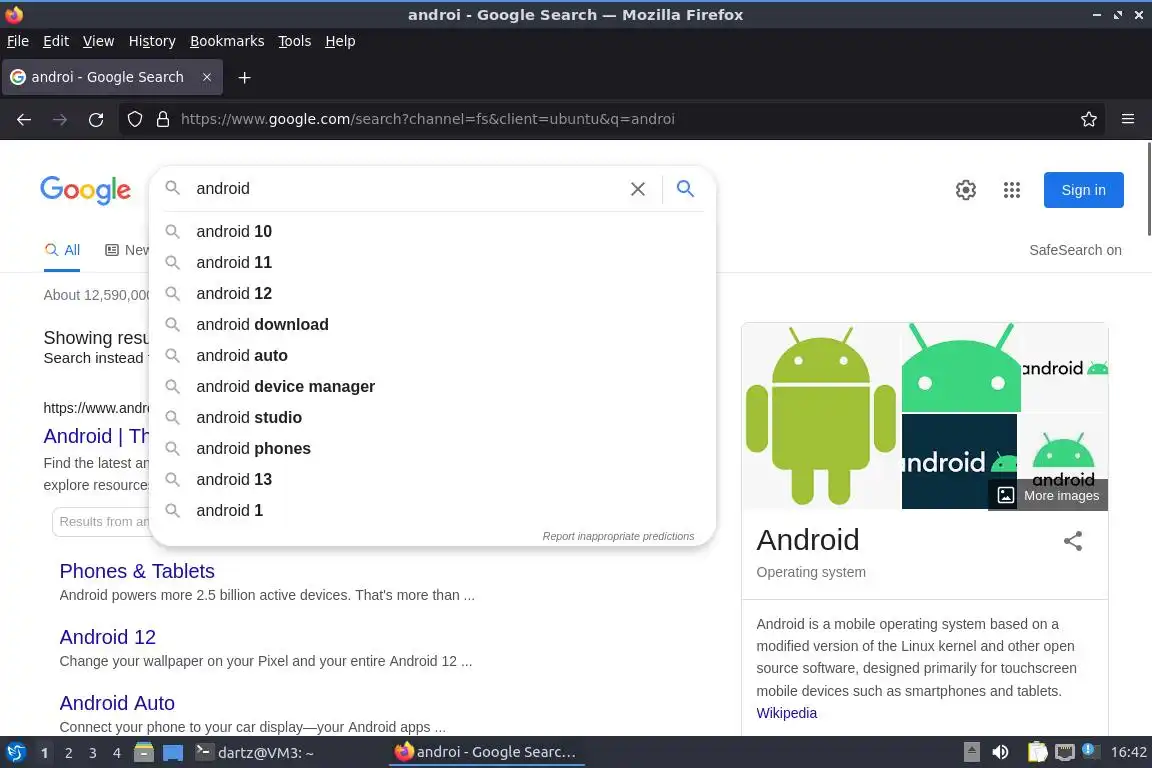Open Android 12 result link
Viewport: 1152px width, 768px height.
click(107, 637)
